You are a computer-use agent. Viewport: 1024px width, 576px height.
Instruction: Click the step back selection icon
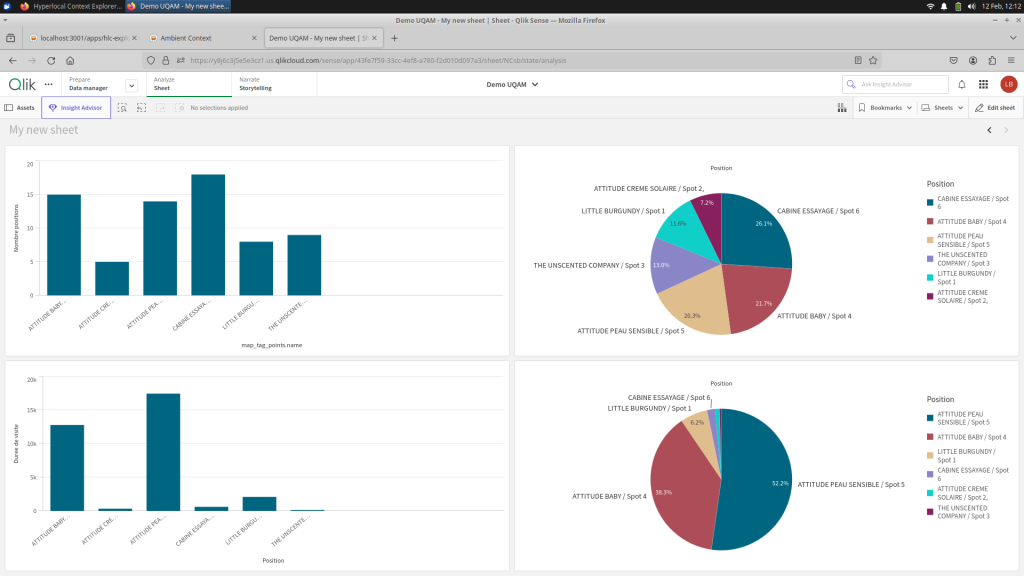[142, 107]
